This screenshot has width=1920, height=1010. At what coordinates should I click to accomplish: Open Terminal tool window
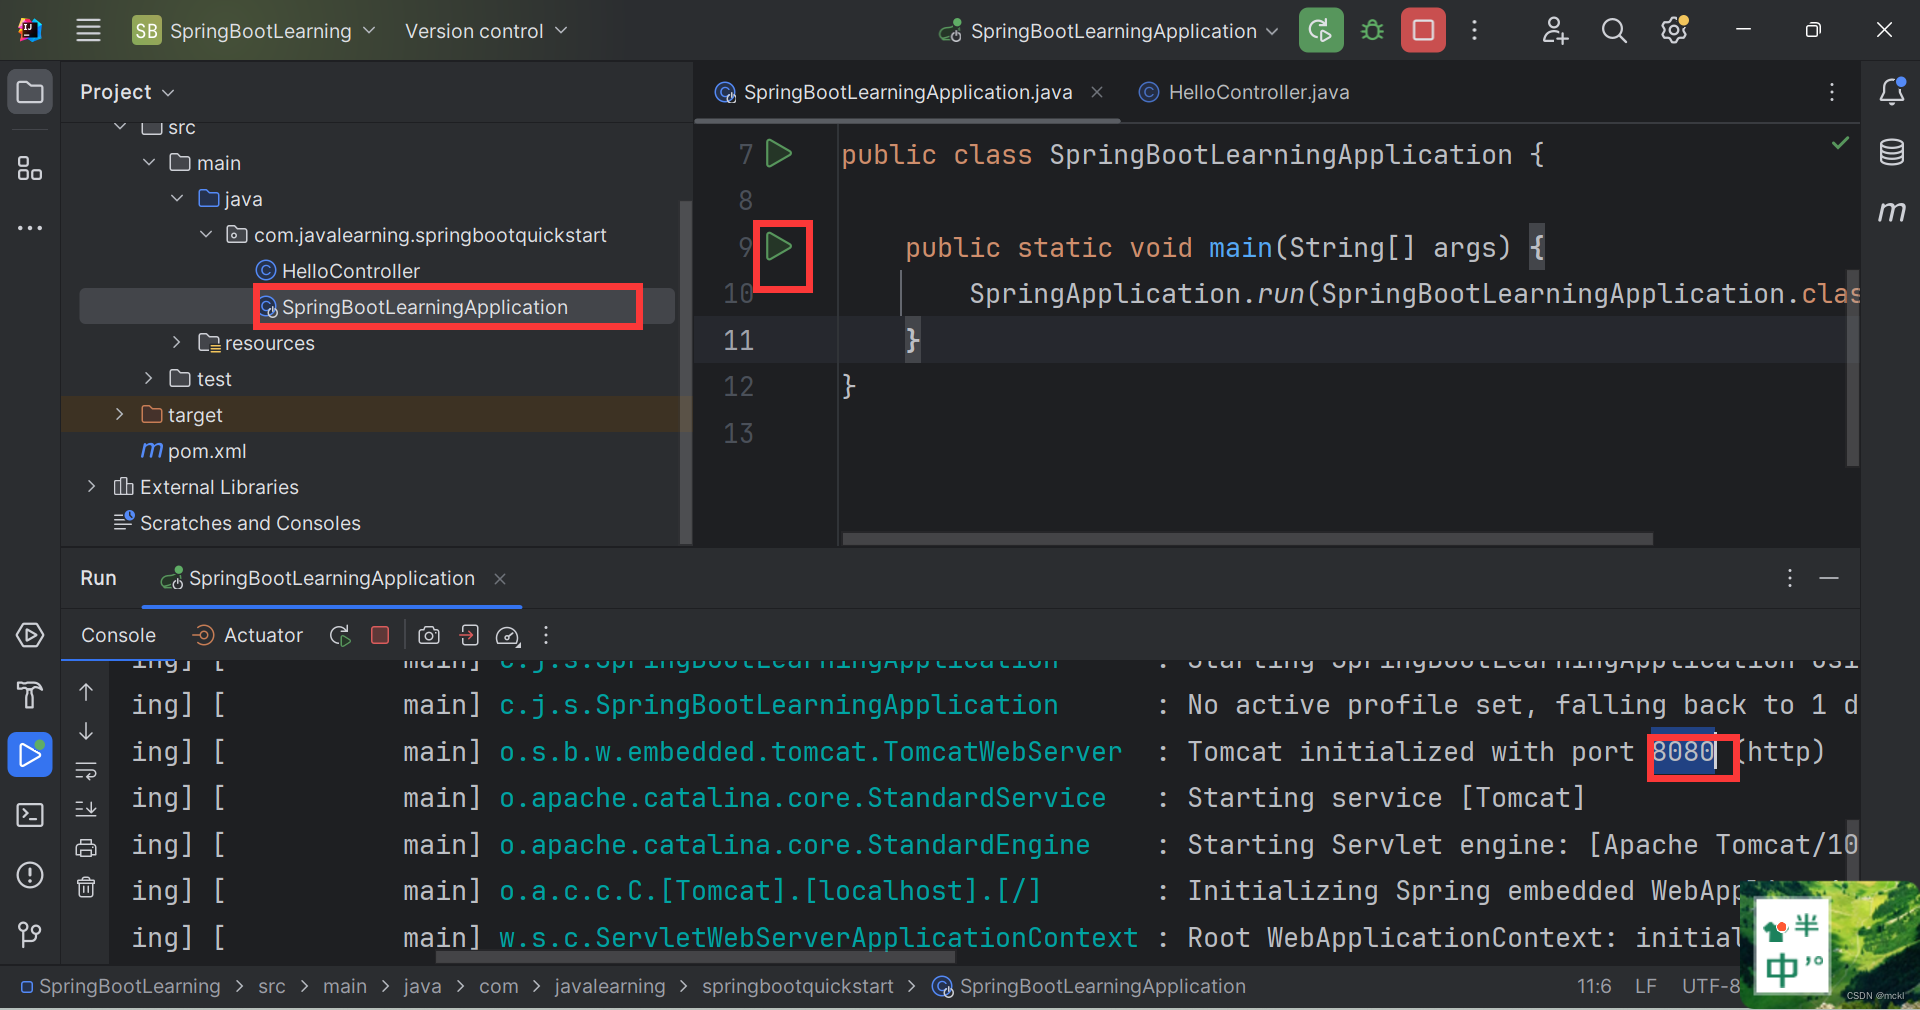pos(30,815)
